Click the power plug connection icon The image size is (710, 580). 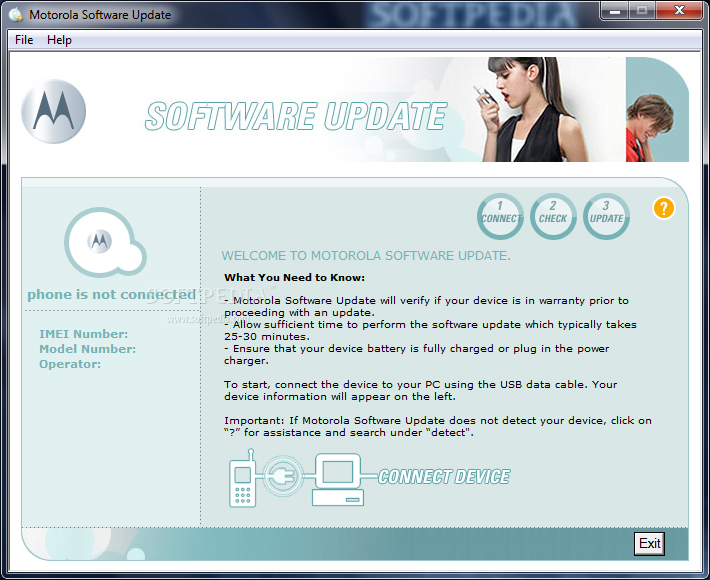(x=283, y=476)
